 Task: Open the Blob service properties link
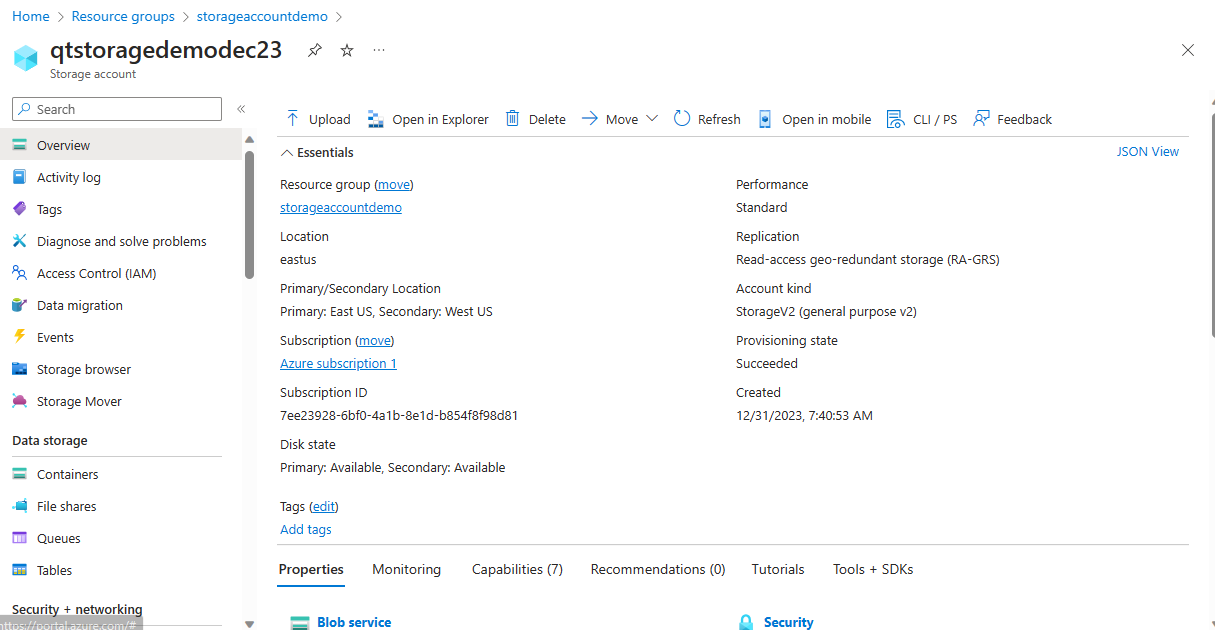pyautogui.click(x=354, y=622)
